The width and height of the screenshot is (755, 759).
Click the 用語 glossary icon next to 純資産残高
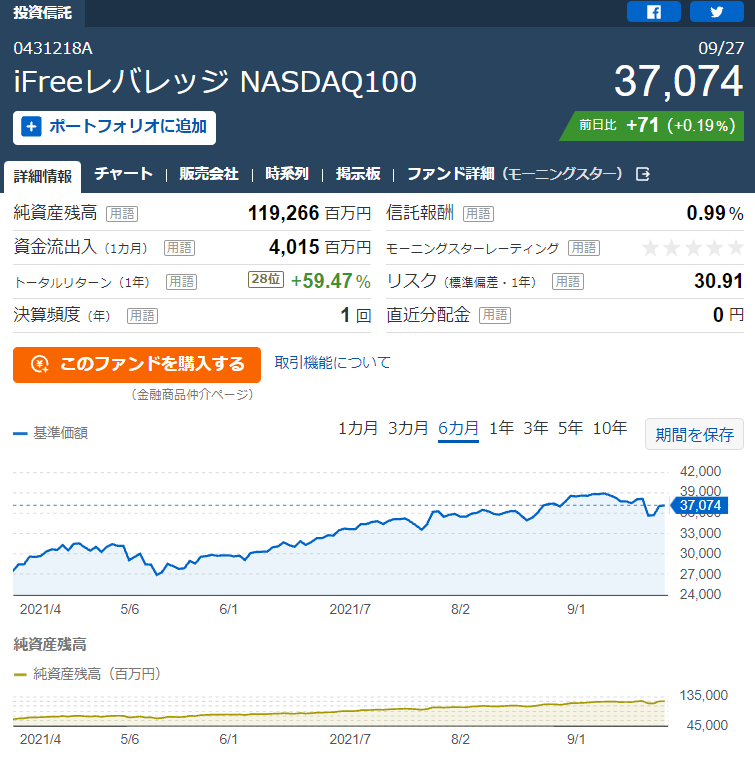click(122, 214)
